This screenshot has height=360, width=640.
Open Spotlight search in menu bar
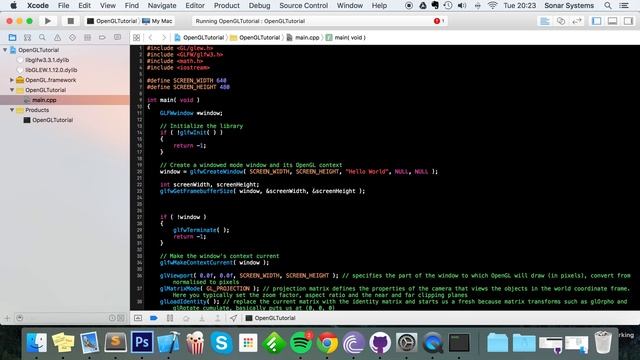tap(608, 6)
